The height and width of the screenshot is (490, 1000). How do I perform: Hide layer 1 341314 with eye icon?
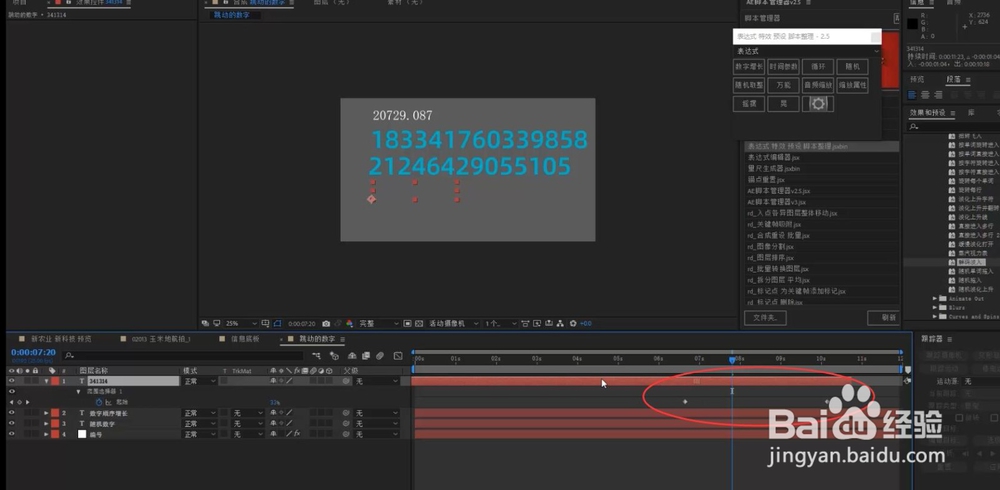point(11,381)
